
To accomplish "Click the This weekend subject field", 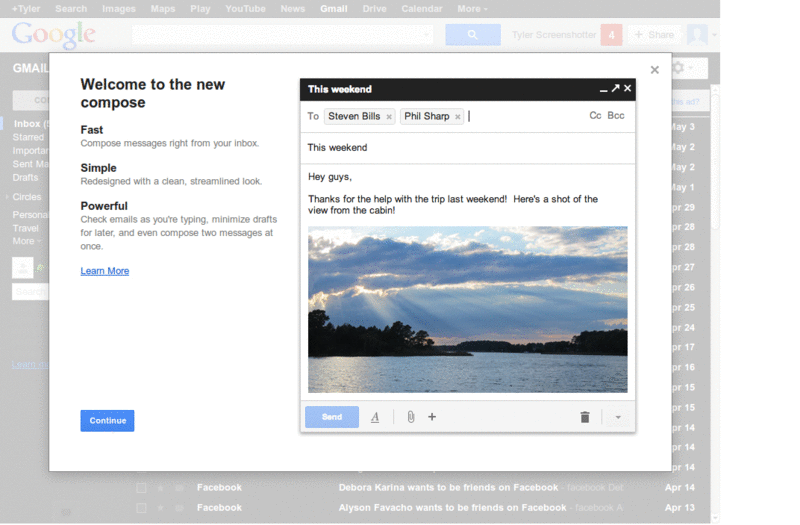I will click(468, 148).
